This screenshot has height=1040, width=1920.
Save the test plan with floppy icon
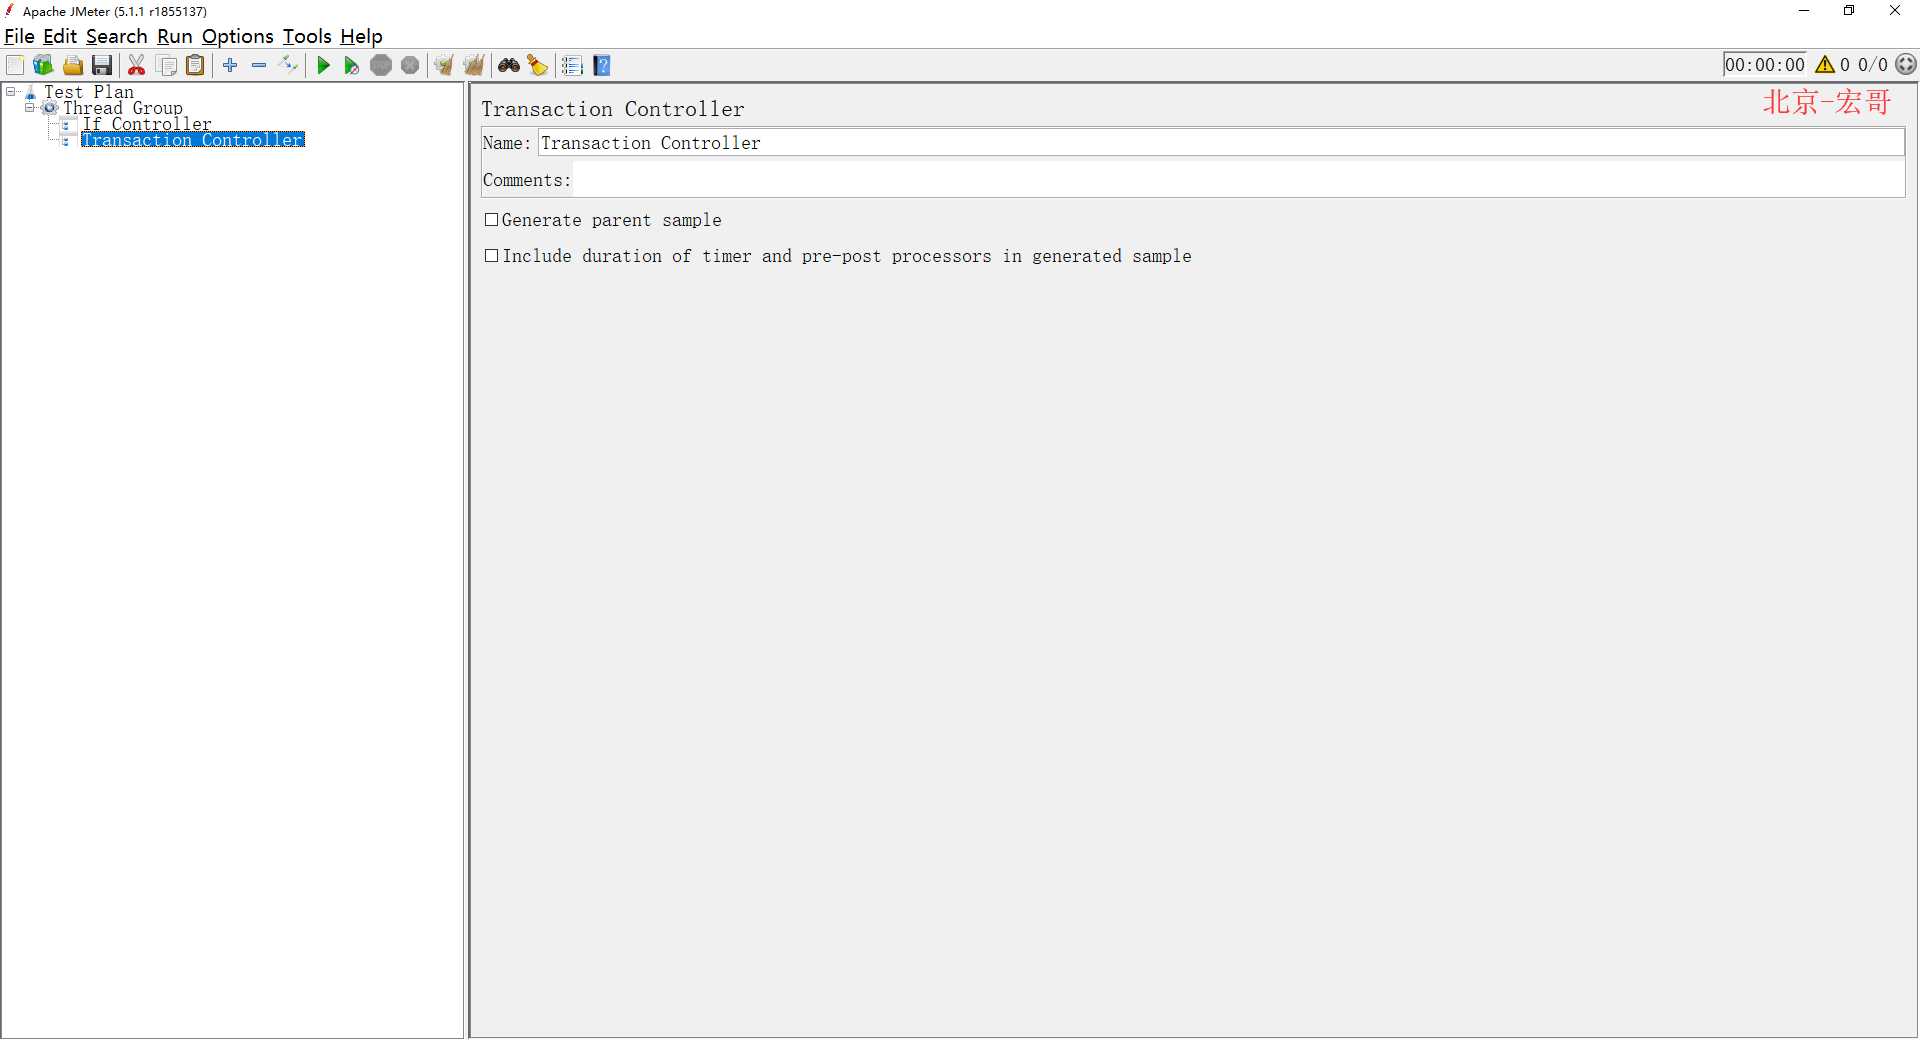(102, 65)
